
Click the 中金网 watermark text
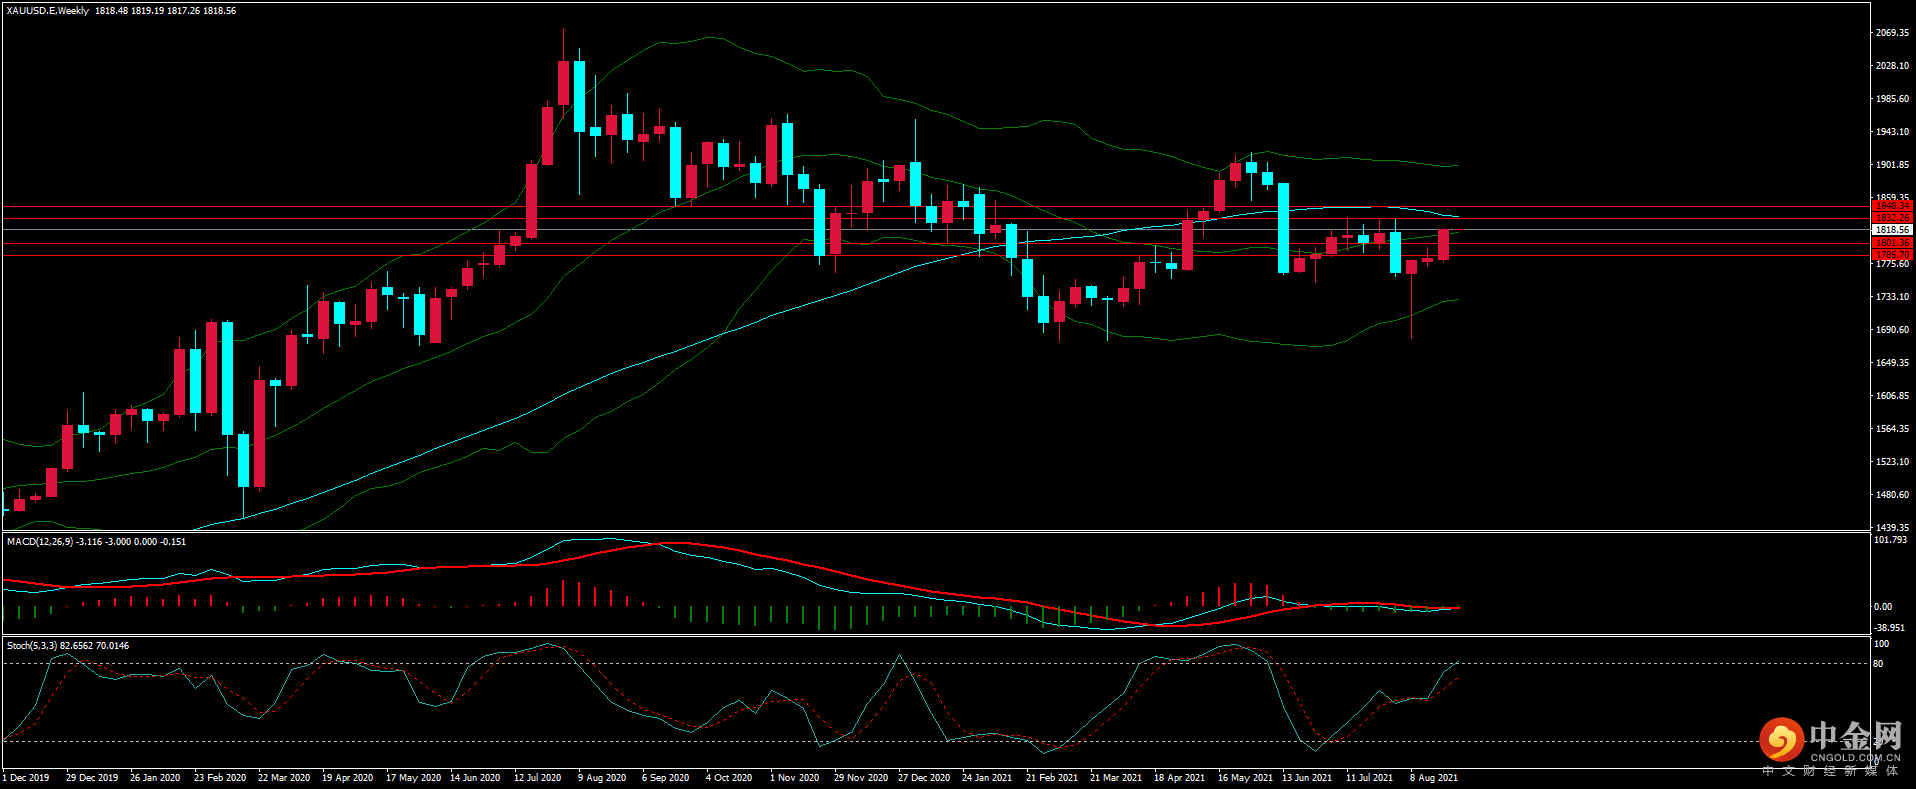pyautogui.click(x=1856, y=736)
